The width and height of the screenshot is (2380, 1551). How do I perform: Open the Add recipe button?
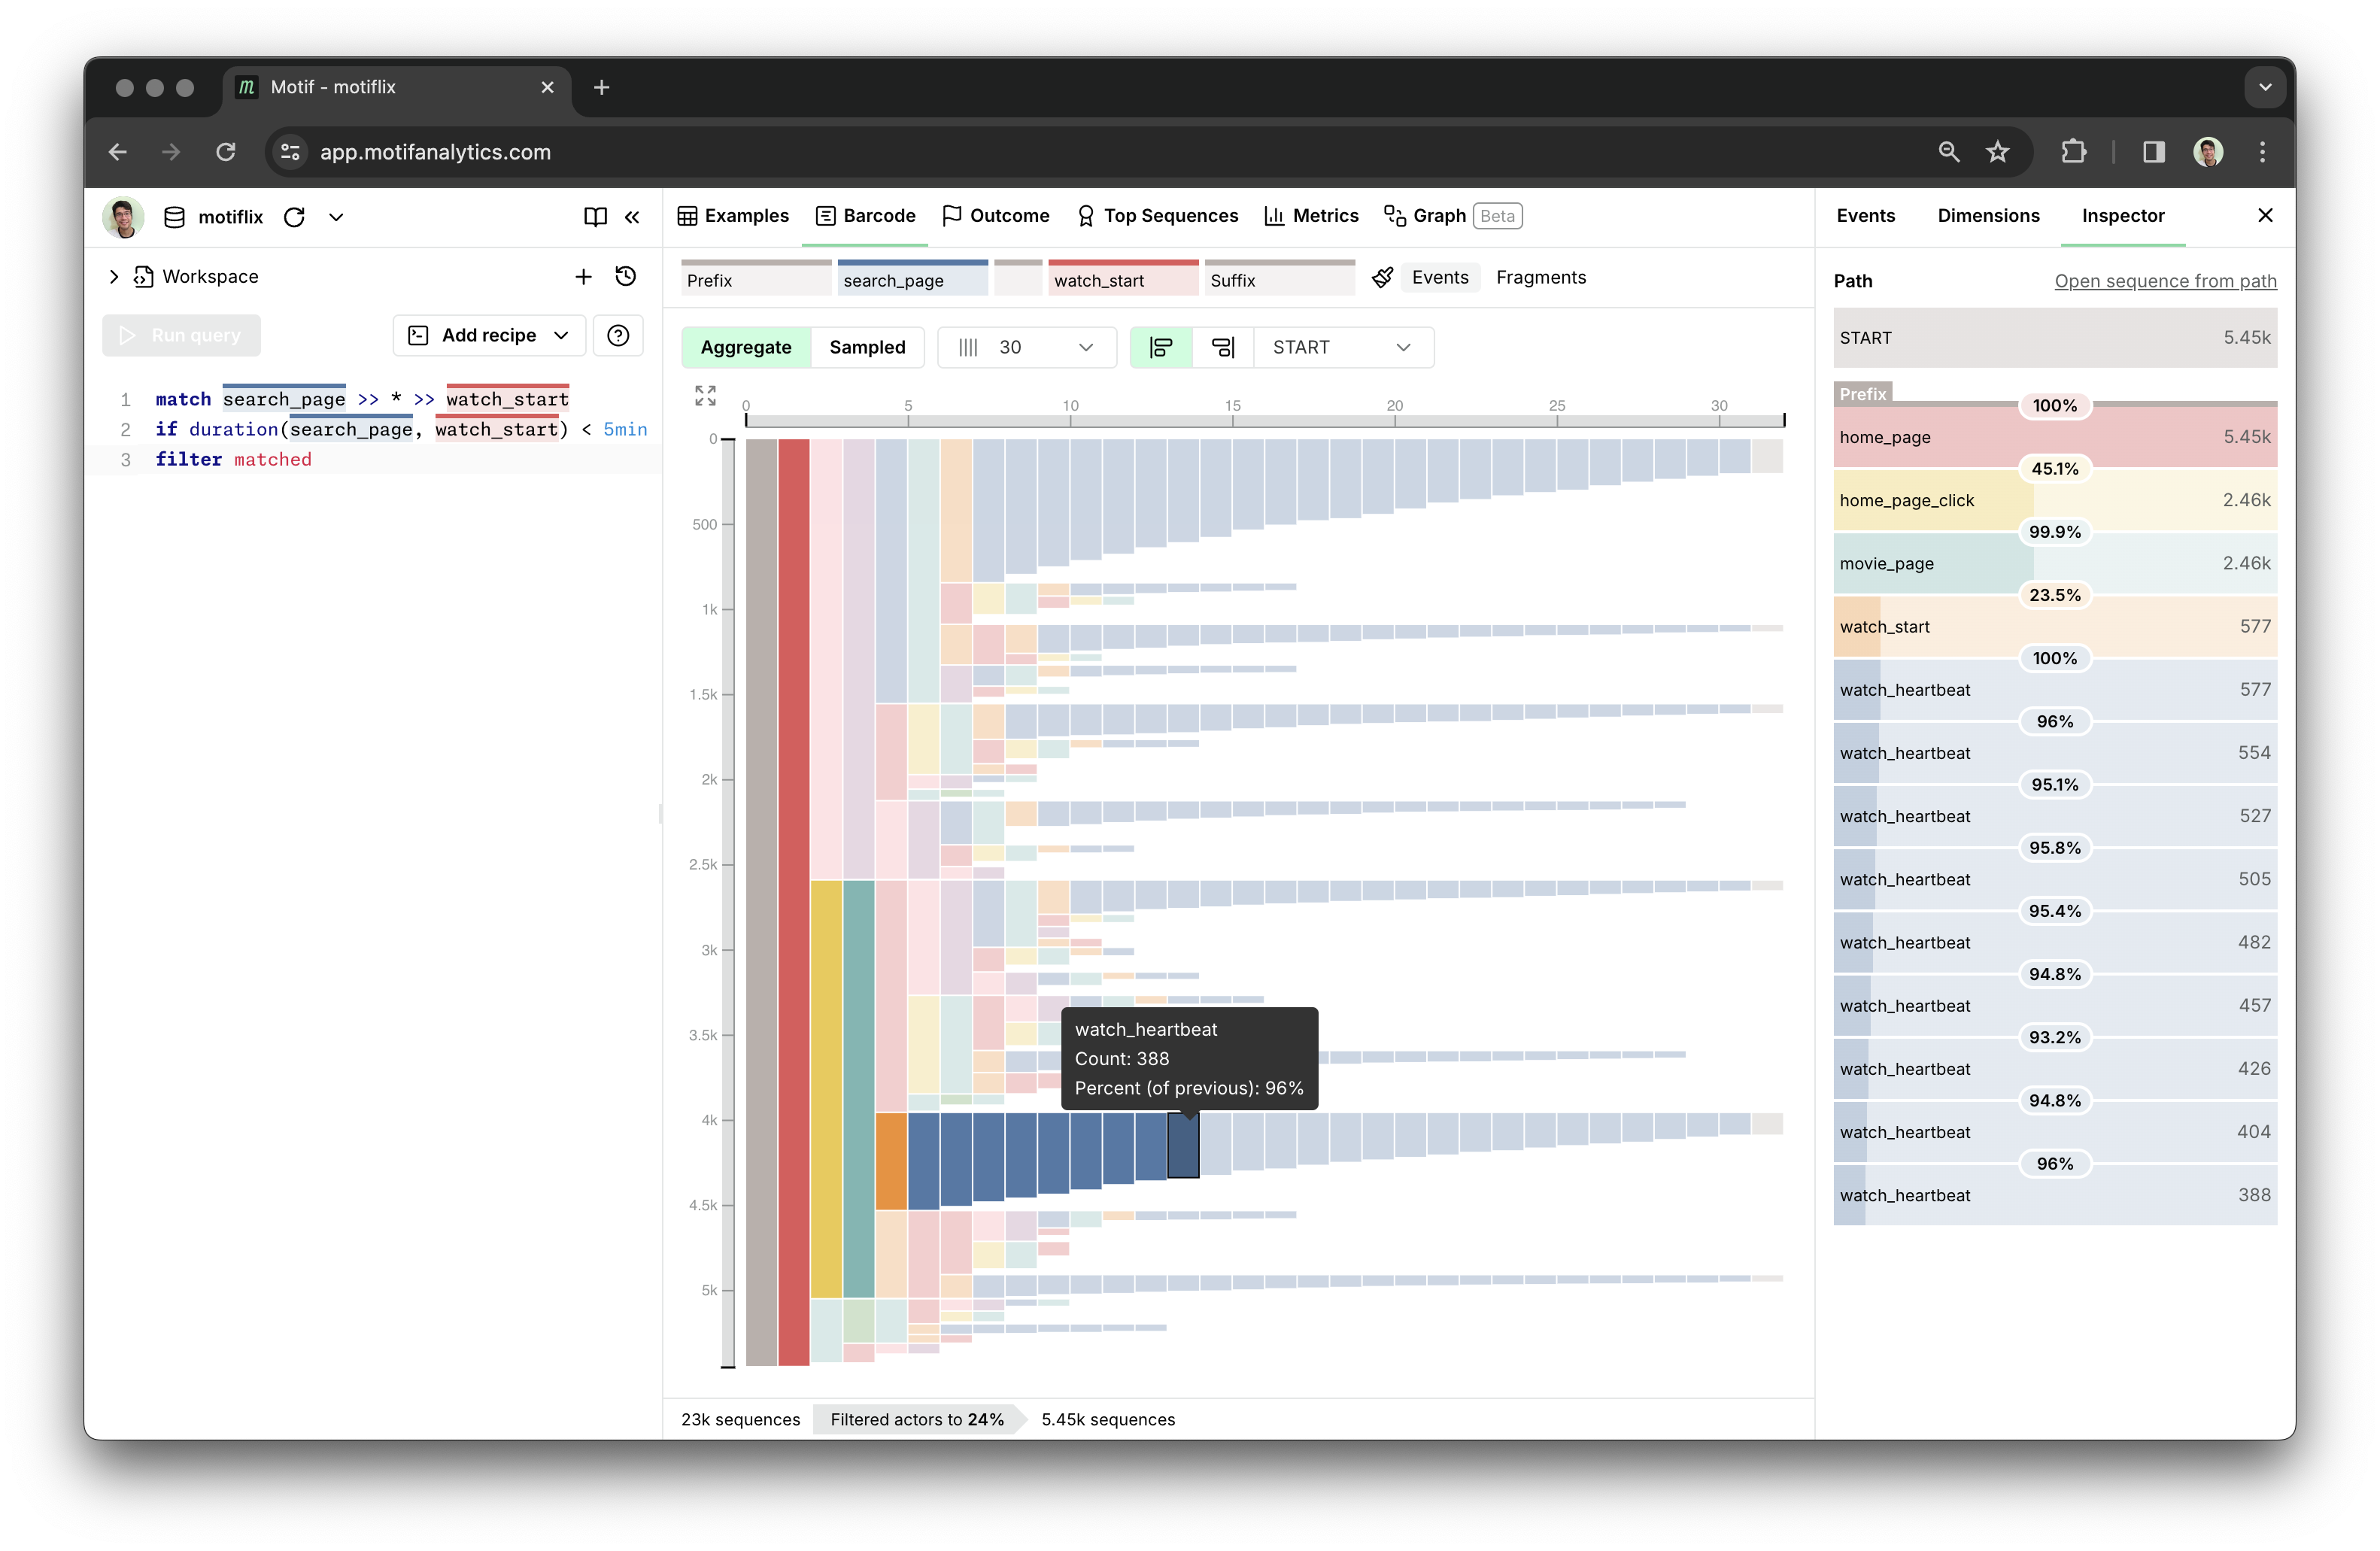[x=490, y=335]
